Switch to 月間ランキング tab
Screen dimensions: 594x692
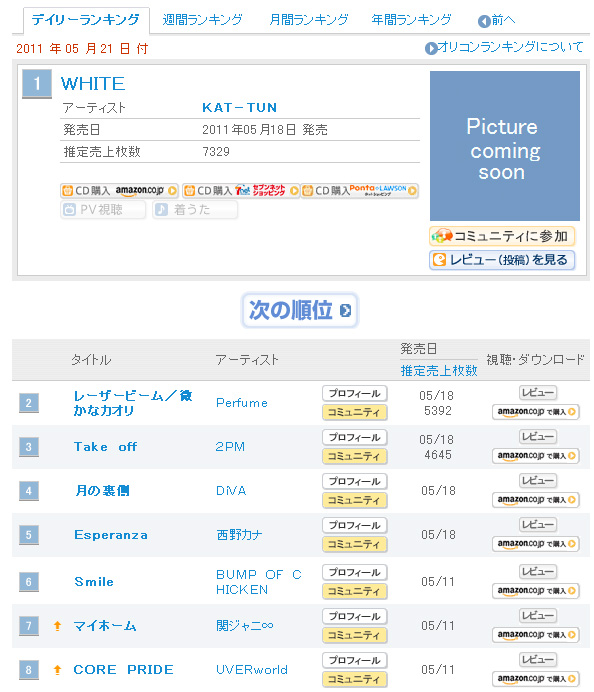[308, 20]
